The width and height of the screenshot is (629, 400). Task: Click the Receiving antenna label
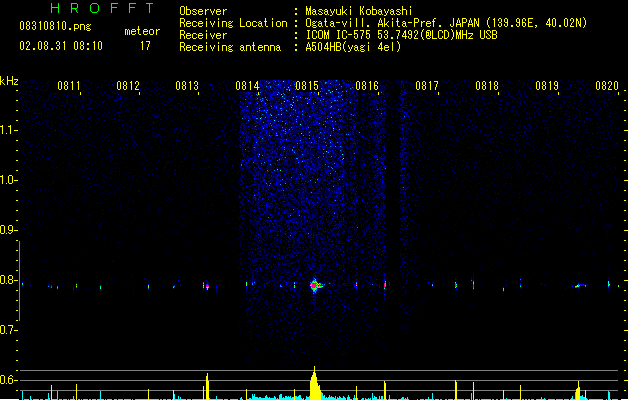230,47
